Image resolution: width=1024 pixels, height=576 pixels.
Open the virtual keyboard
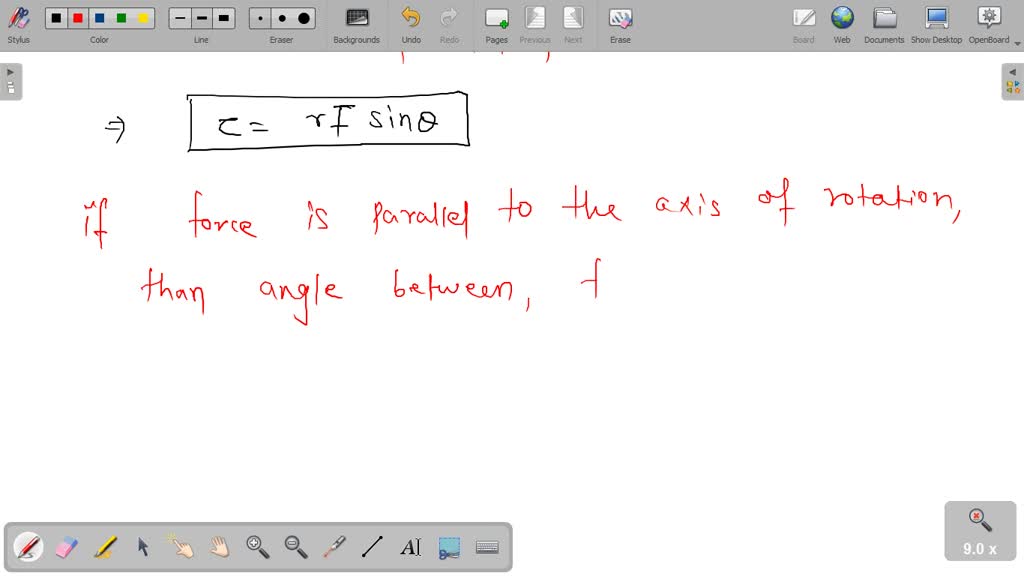[487, 547]
